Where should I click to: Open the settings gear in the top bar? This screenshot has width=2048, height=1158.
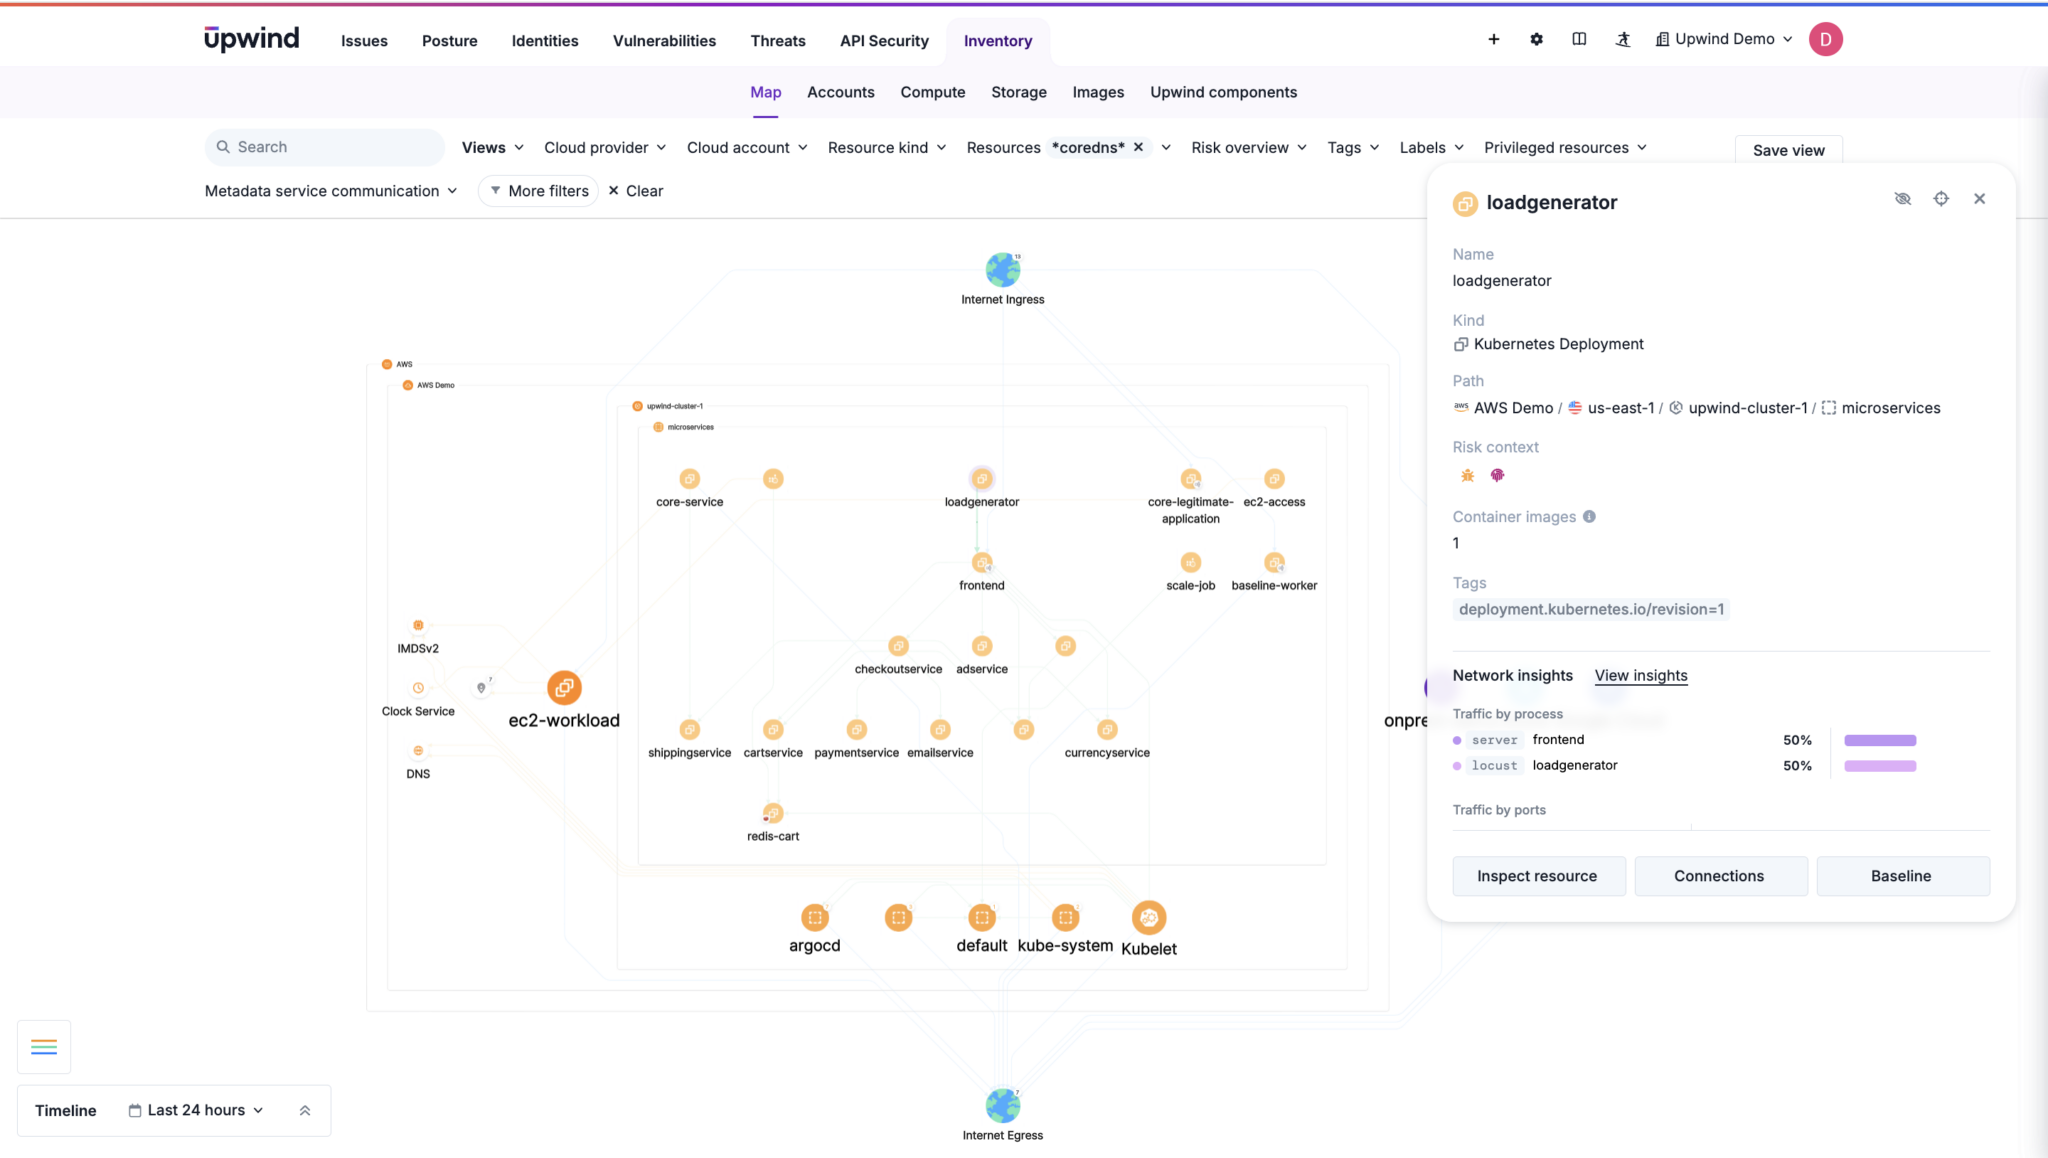(1536, 39)
